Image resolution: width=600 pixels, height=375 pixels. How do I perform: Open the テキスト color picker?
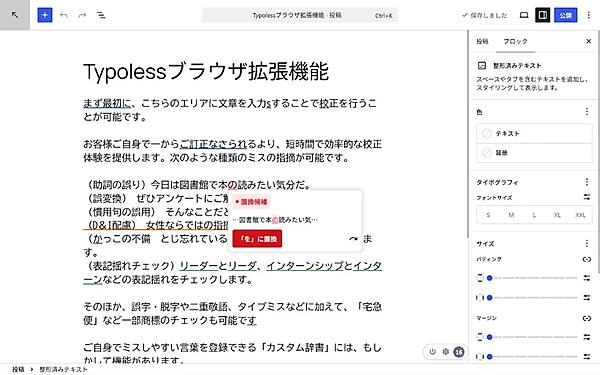click(534, 134)
